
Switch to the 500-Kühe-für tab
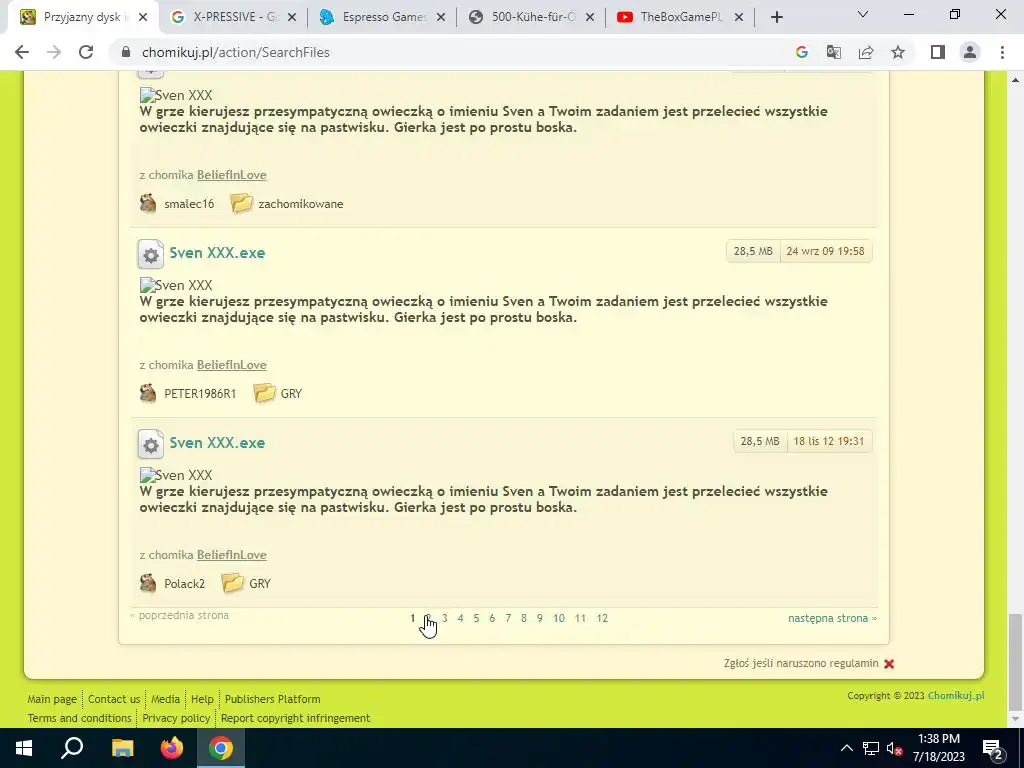point(532,18)
